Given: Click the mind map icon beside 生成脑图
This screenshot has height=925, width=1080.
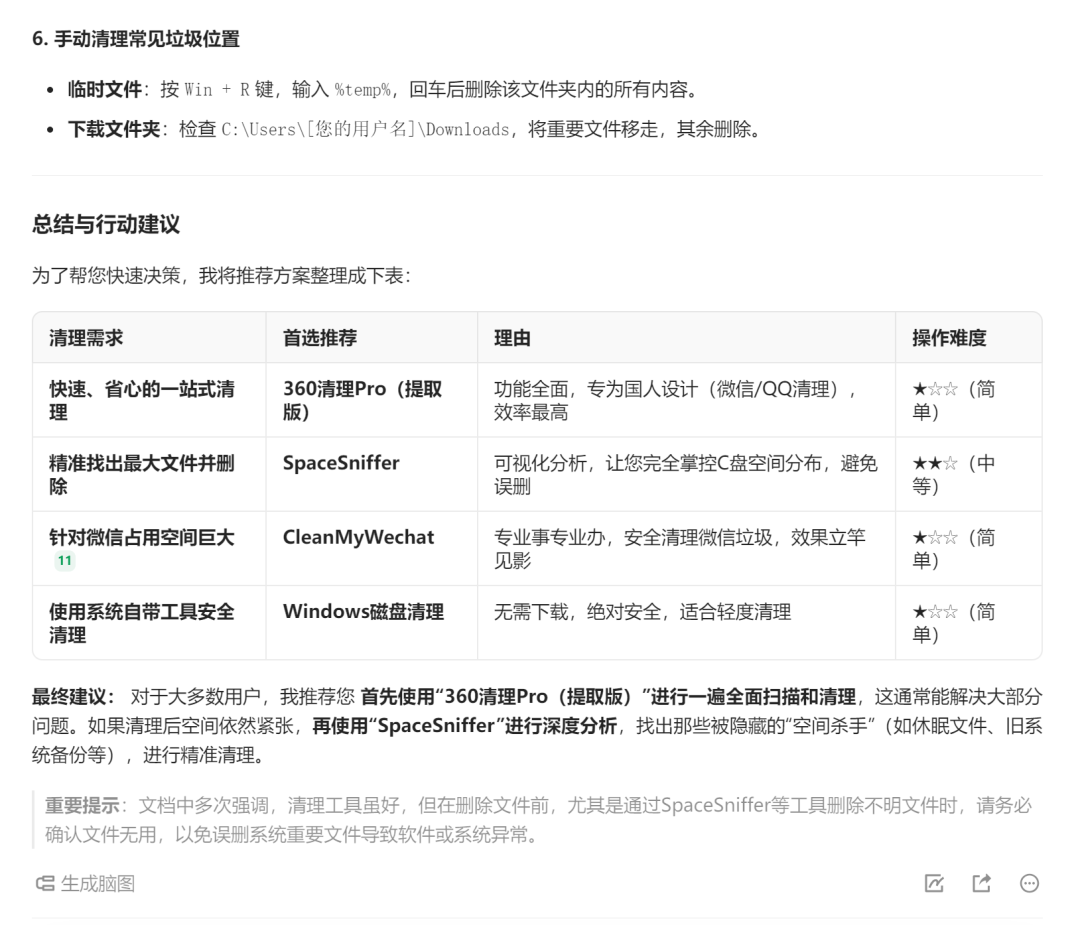Looking at the screenshot, I should click(45, 884).
